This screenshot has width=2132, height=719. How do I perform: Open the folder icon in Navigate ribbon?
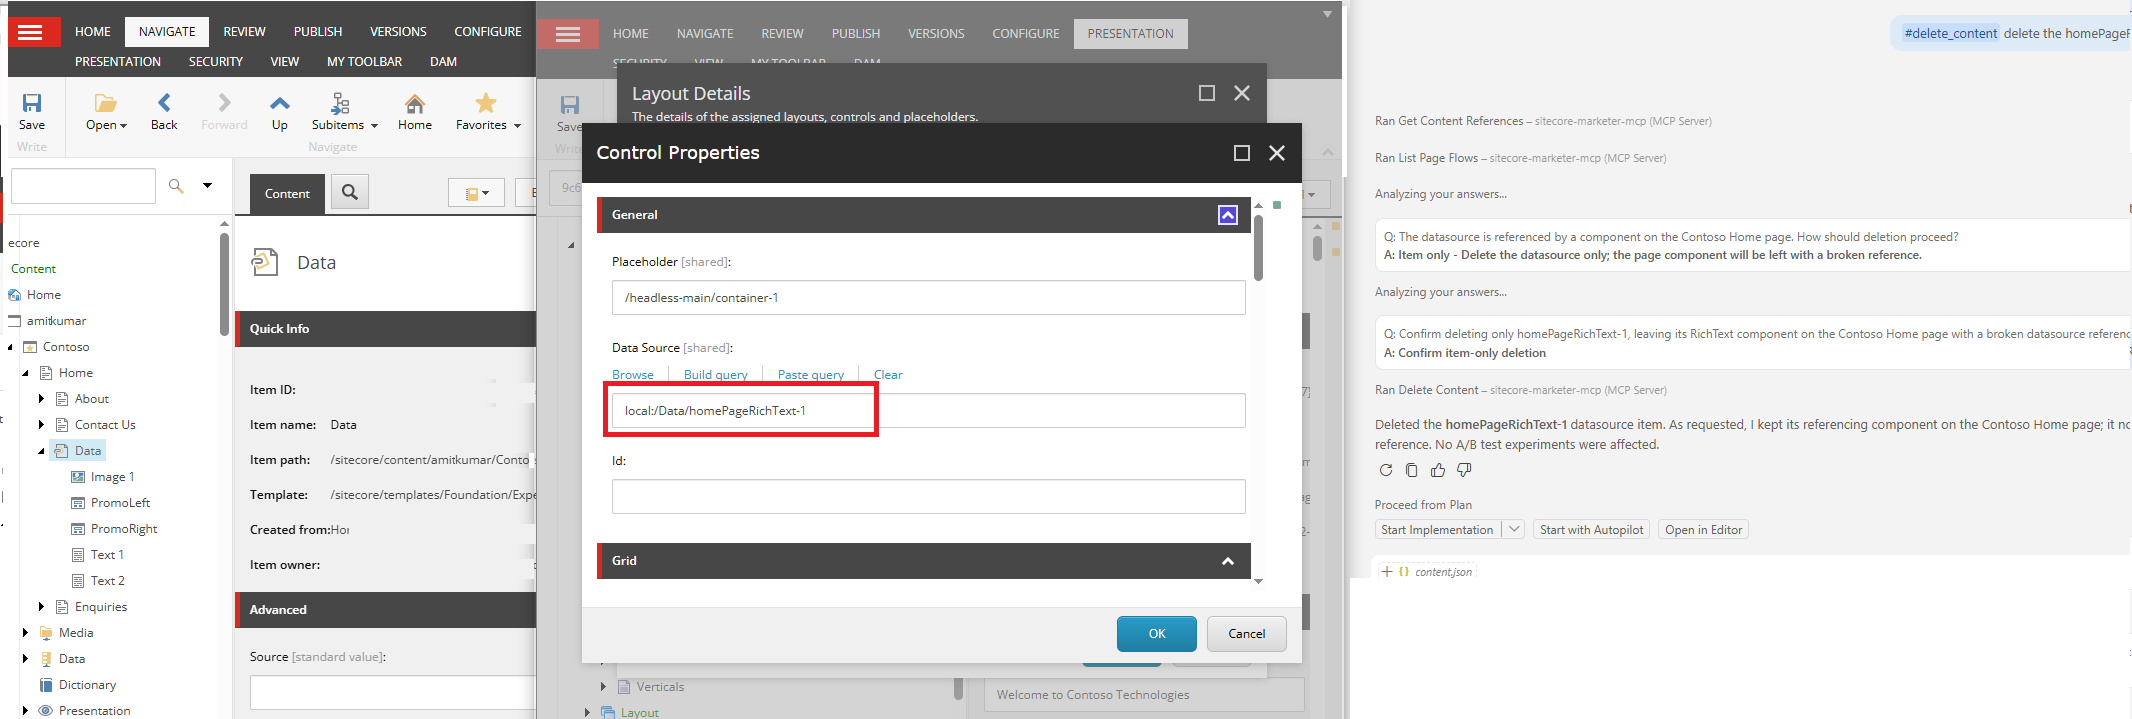[x=105, y=103]
